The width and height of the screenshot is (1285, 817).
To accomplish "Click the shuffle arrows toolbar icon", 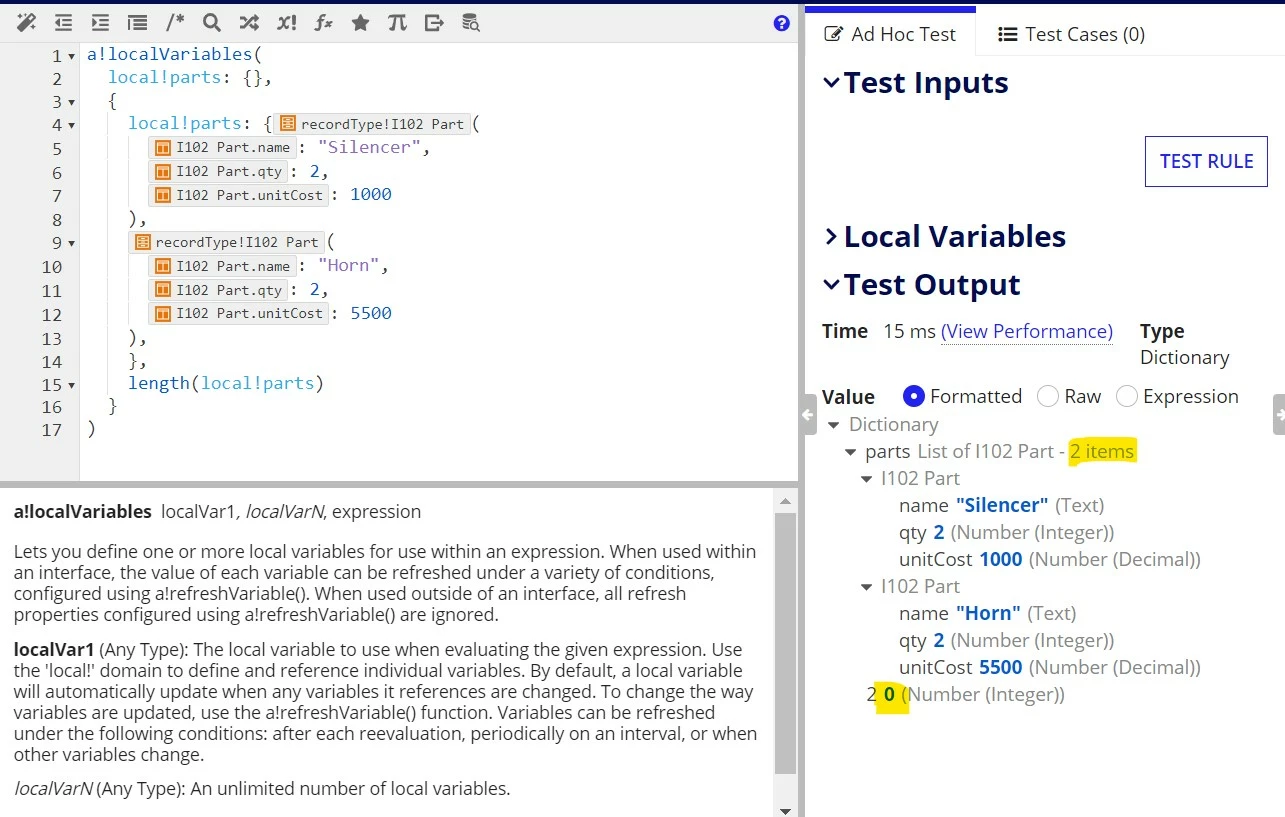I will [249, 22].
